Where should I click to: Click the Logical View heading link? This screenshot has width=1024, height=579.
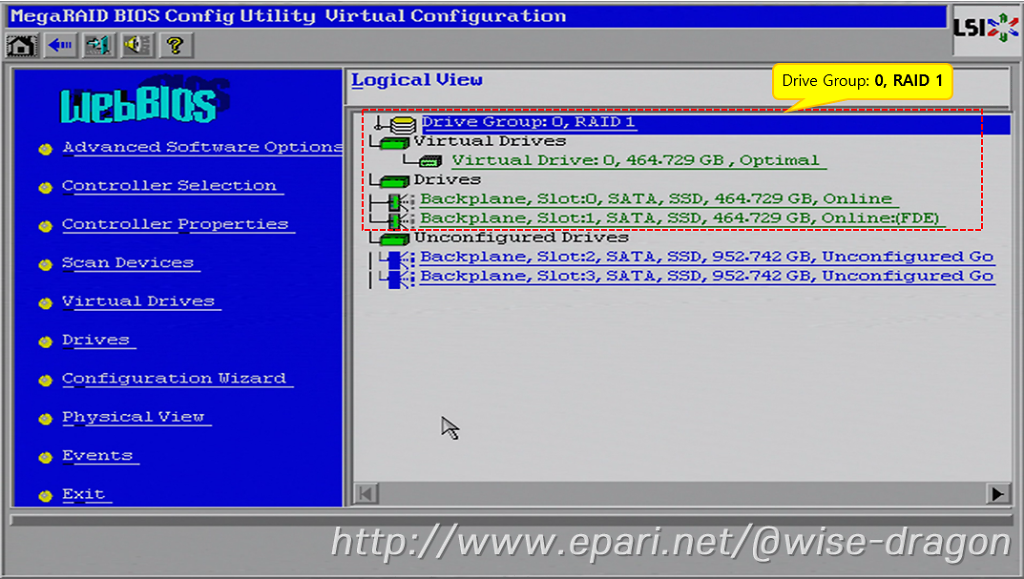417,80
